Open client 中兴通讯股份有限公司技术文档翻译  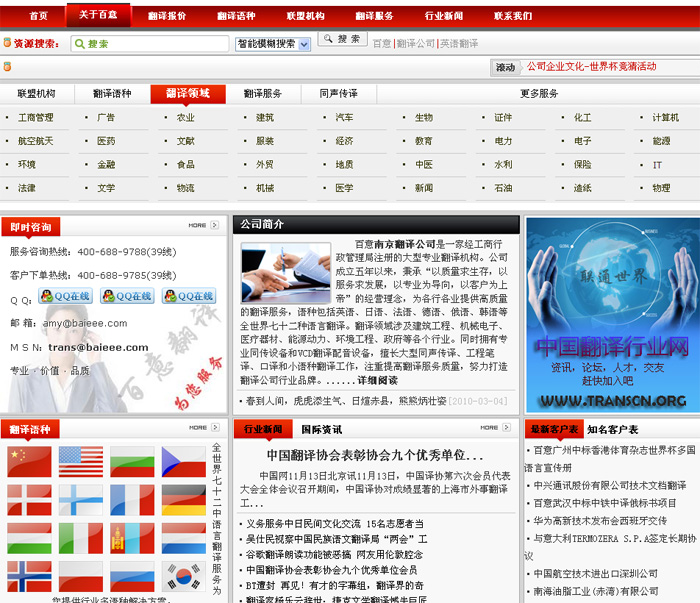(610, 485)
